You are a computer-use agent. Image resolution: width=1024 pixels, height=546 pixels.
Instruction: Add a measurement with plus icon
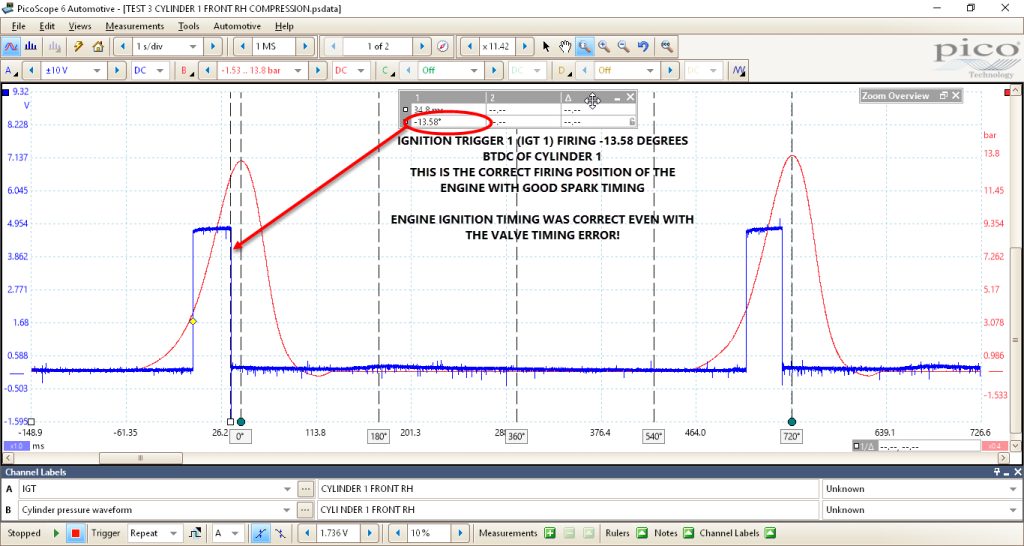coord(550,533)
